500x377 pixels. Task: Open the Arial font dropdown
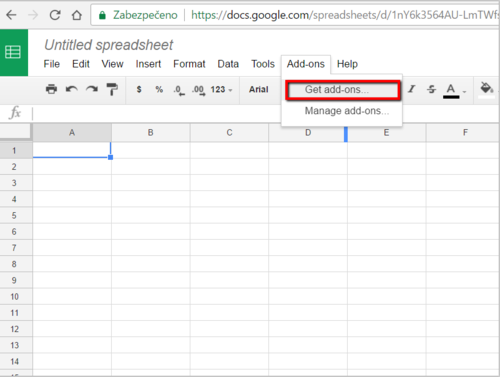click(259, 89)
